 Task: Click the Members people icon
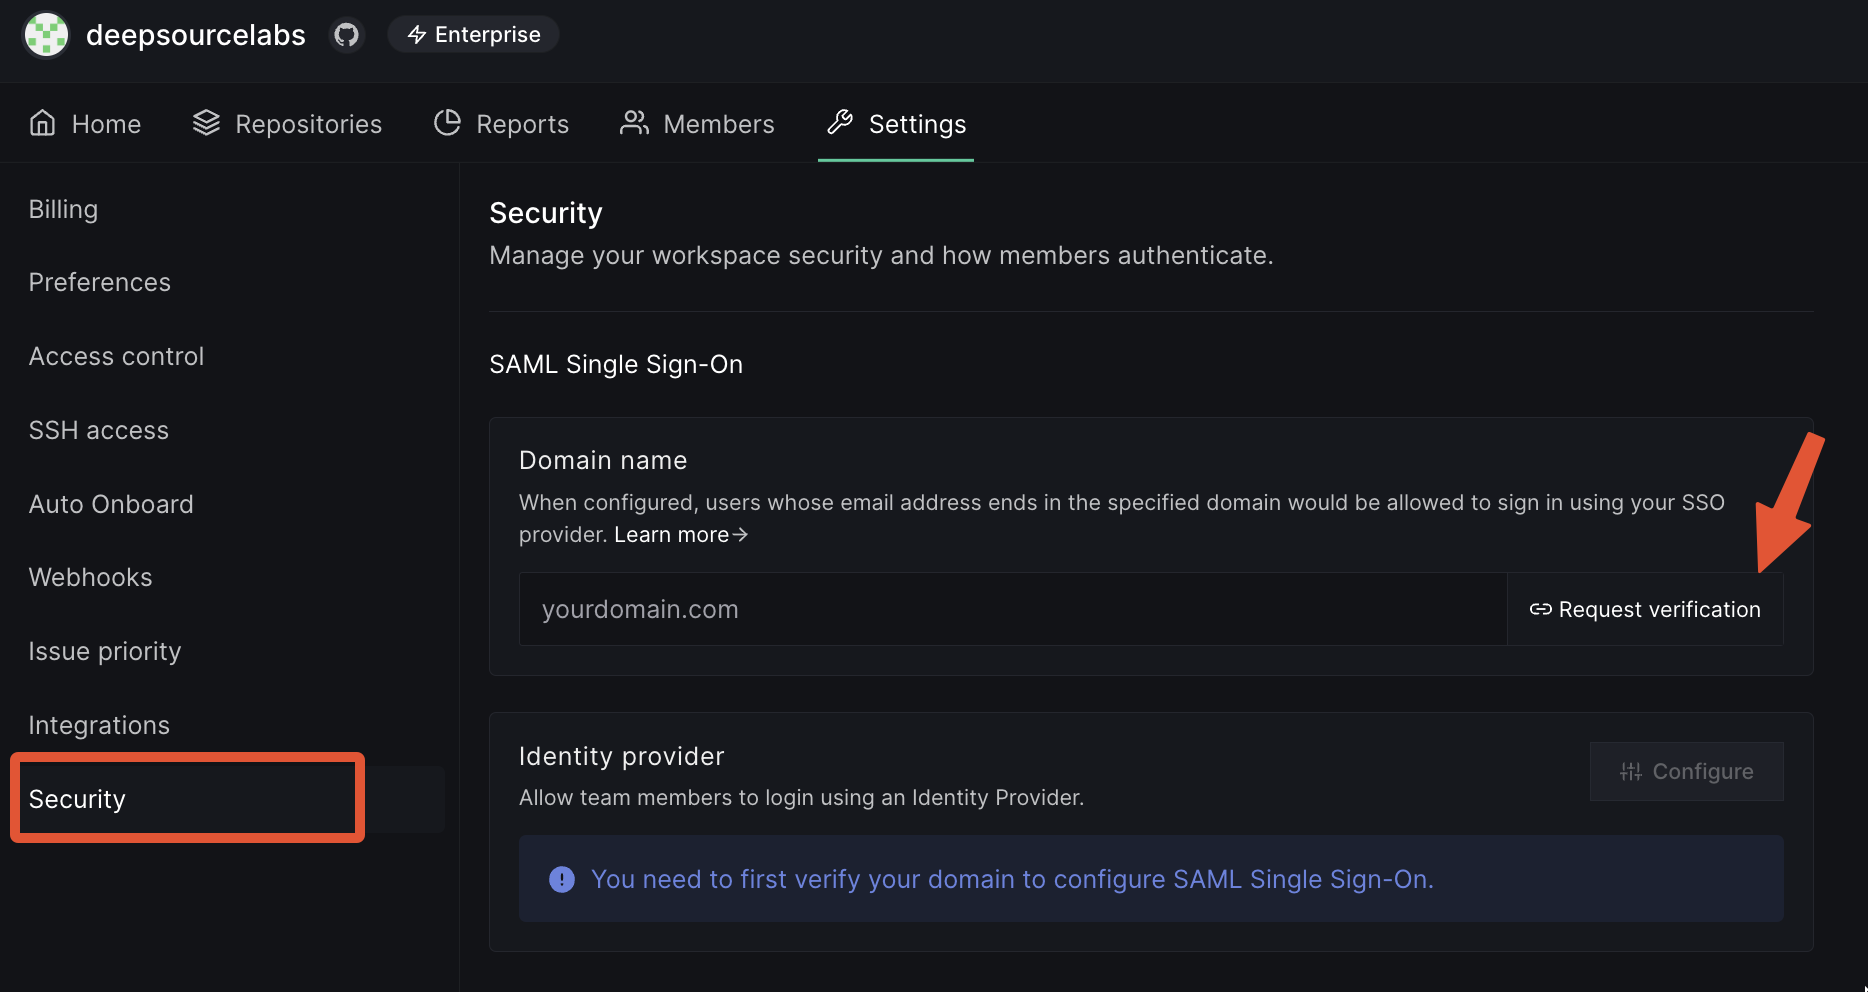click(634, 122)
